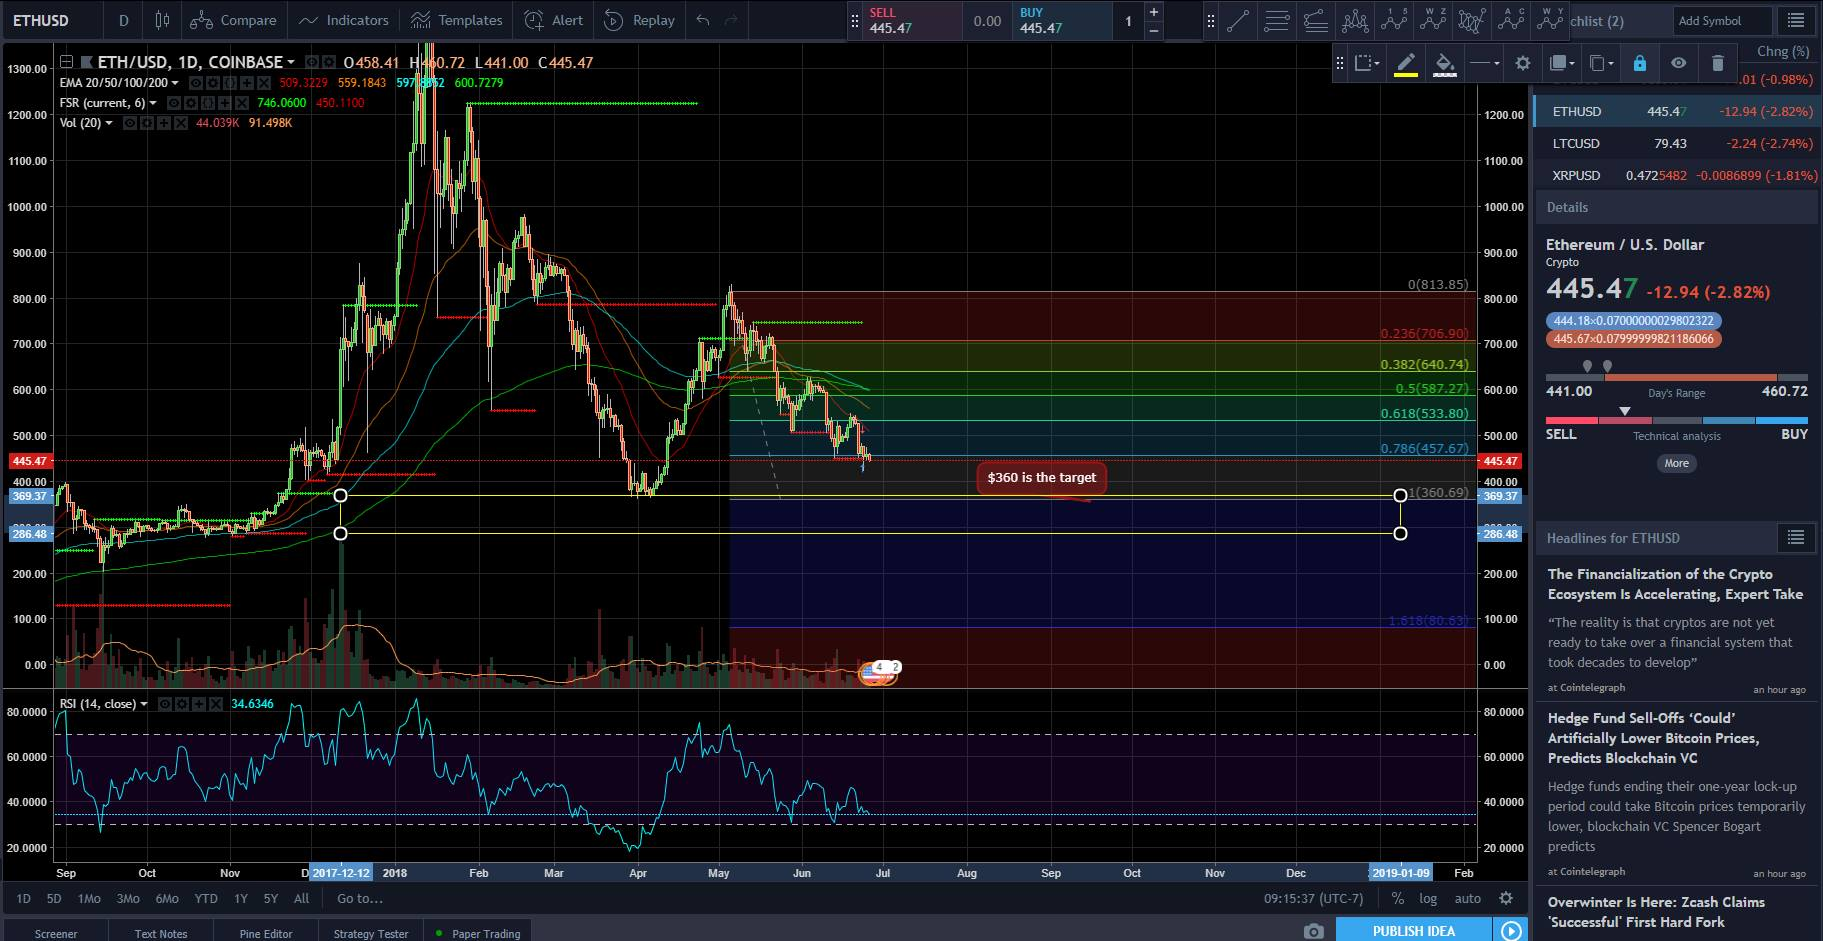Toggle log scale on the price axis

tap(1428, 898)
